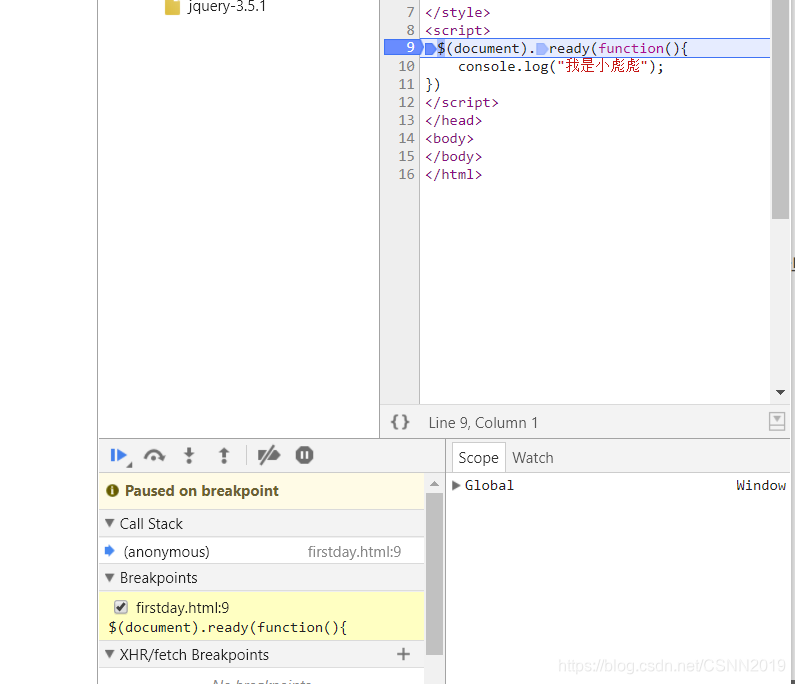Pretty print the source code

(400, 422)
